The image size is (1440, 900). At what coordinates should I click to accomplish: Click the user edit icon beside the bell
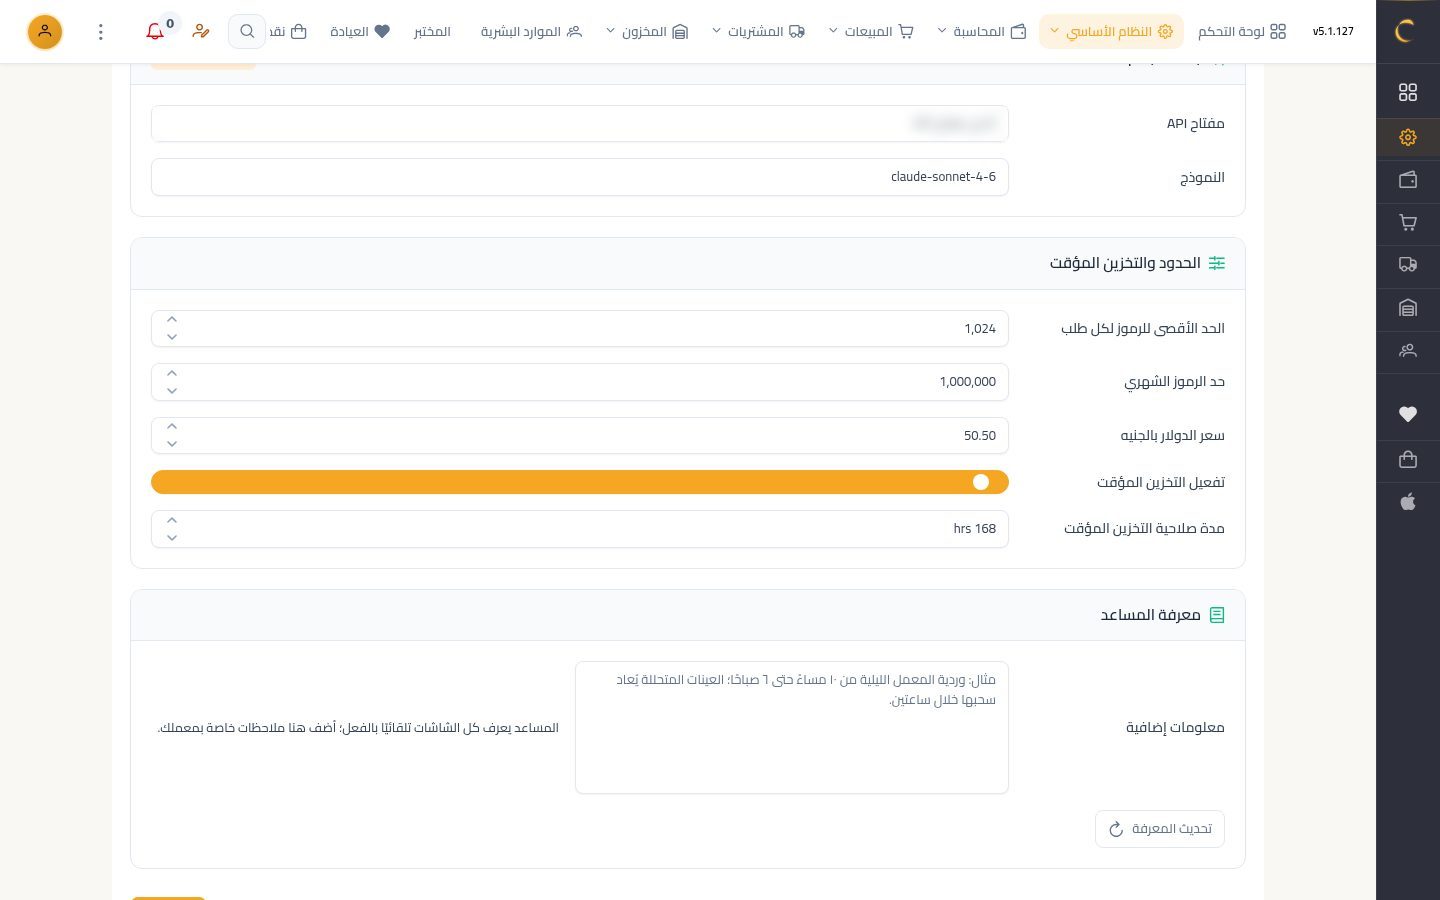[201, 32]
